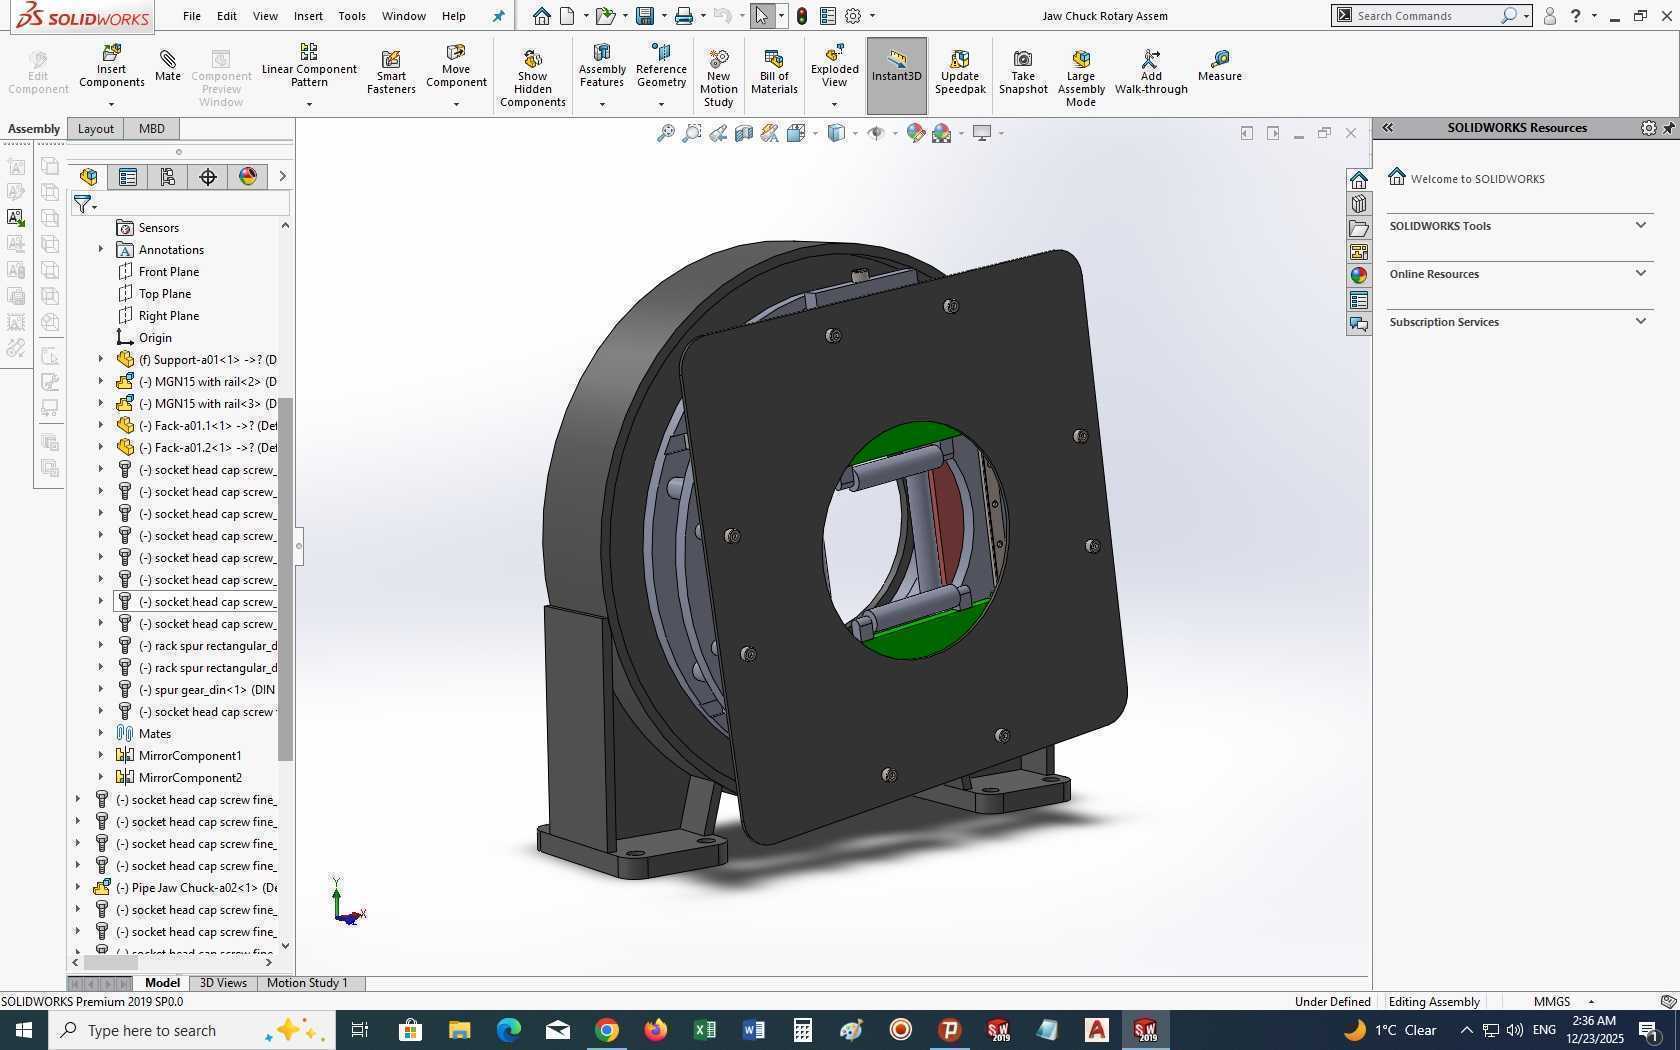Click Take Snapshot tool

click(x=1023, y=73)
